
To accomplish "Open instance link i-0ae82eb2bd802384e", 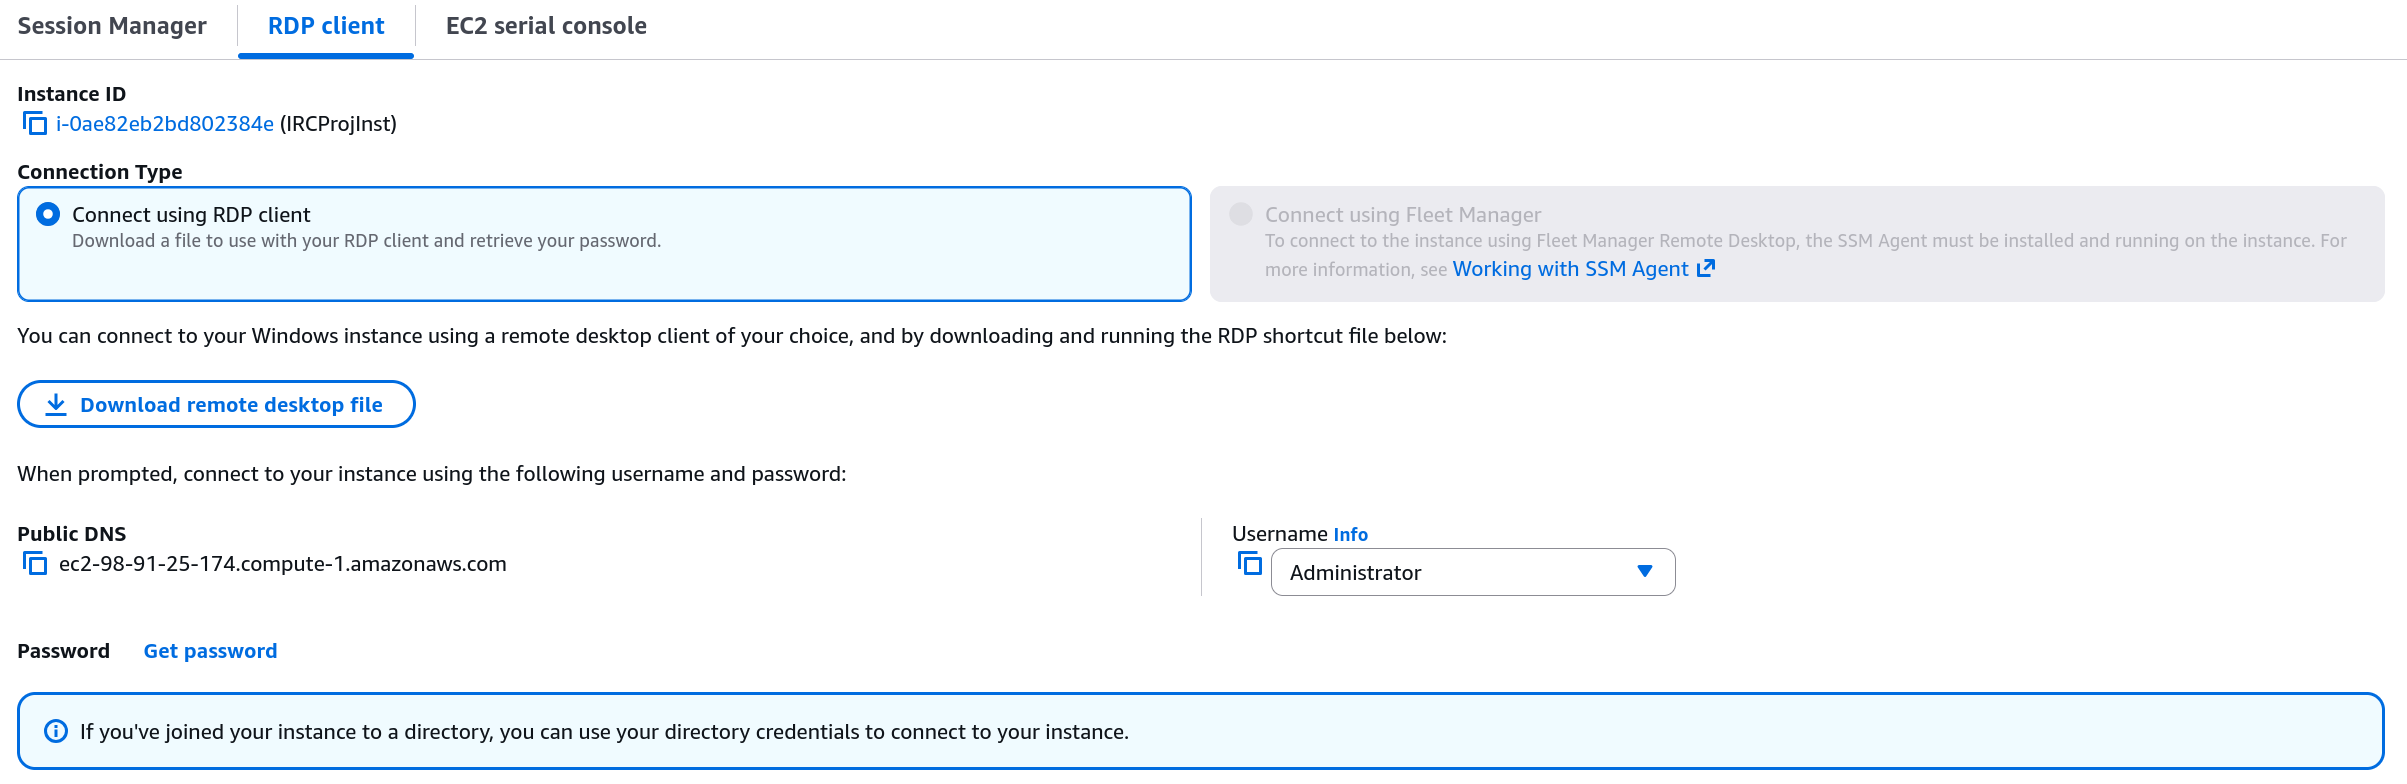I will [165, 124].
